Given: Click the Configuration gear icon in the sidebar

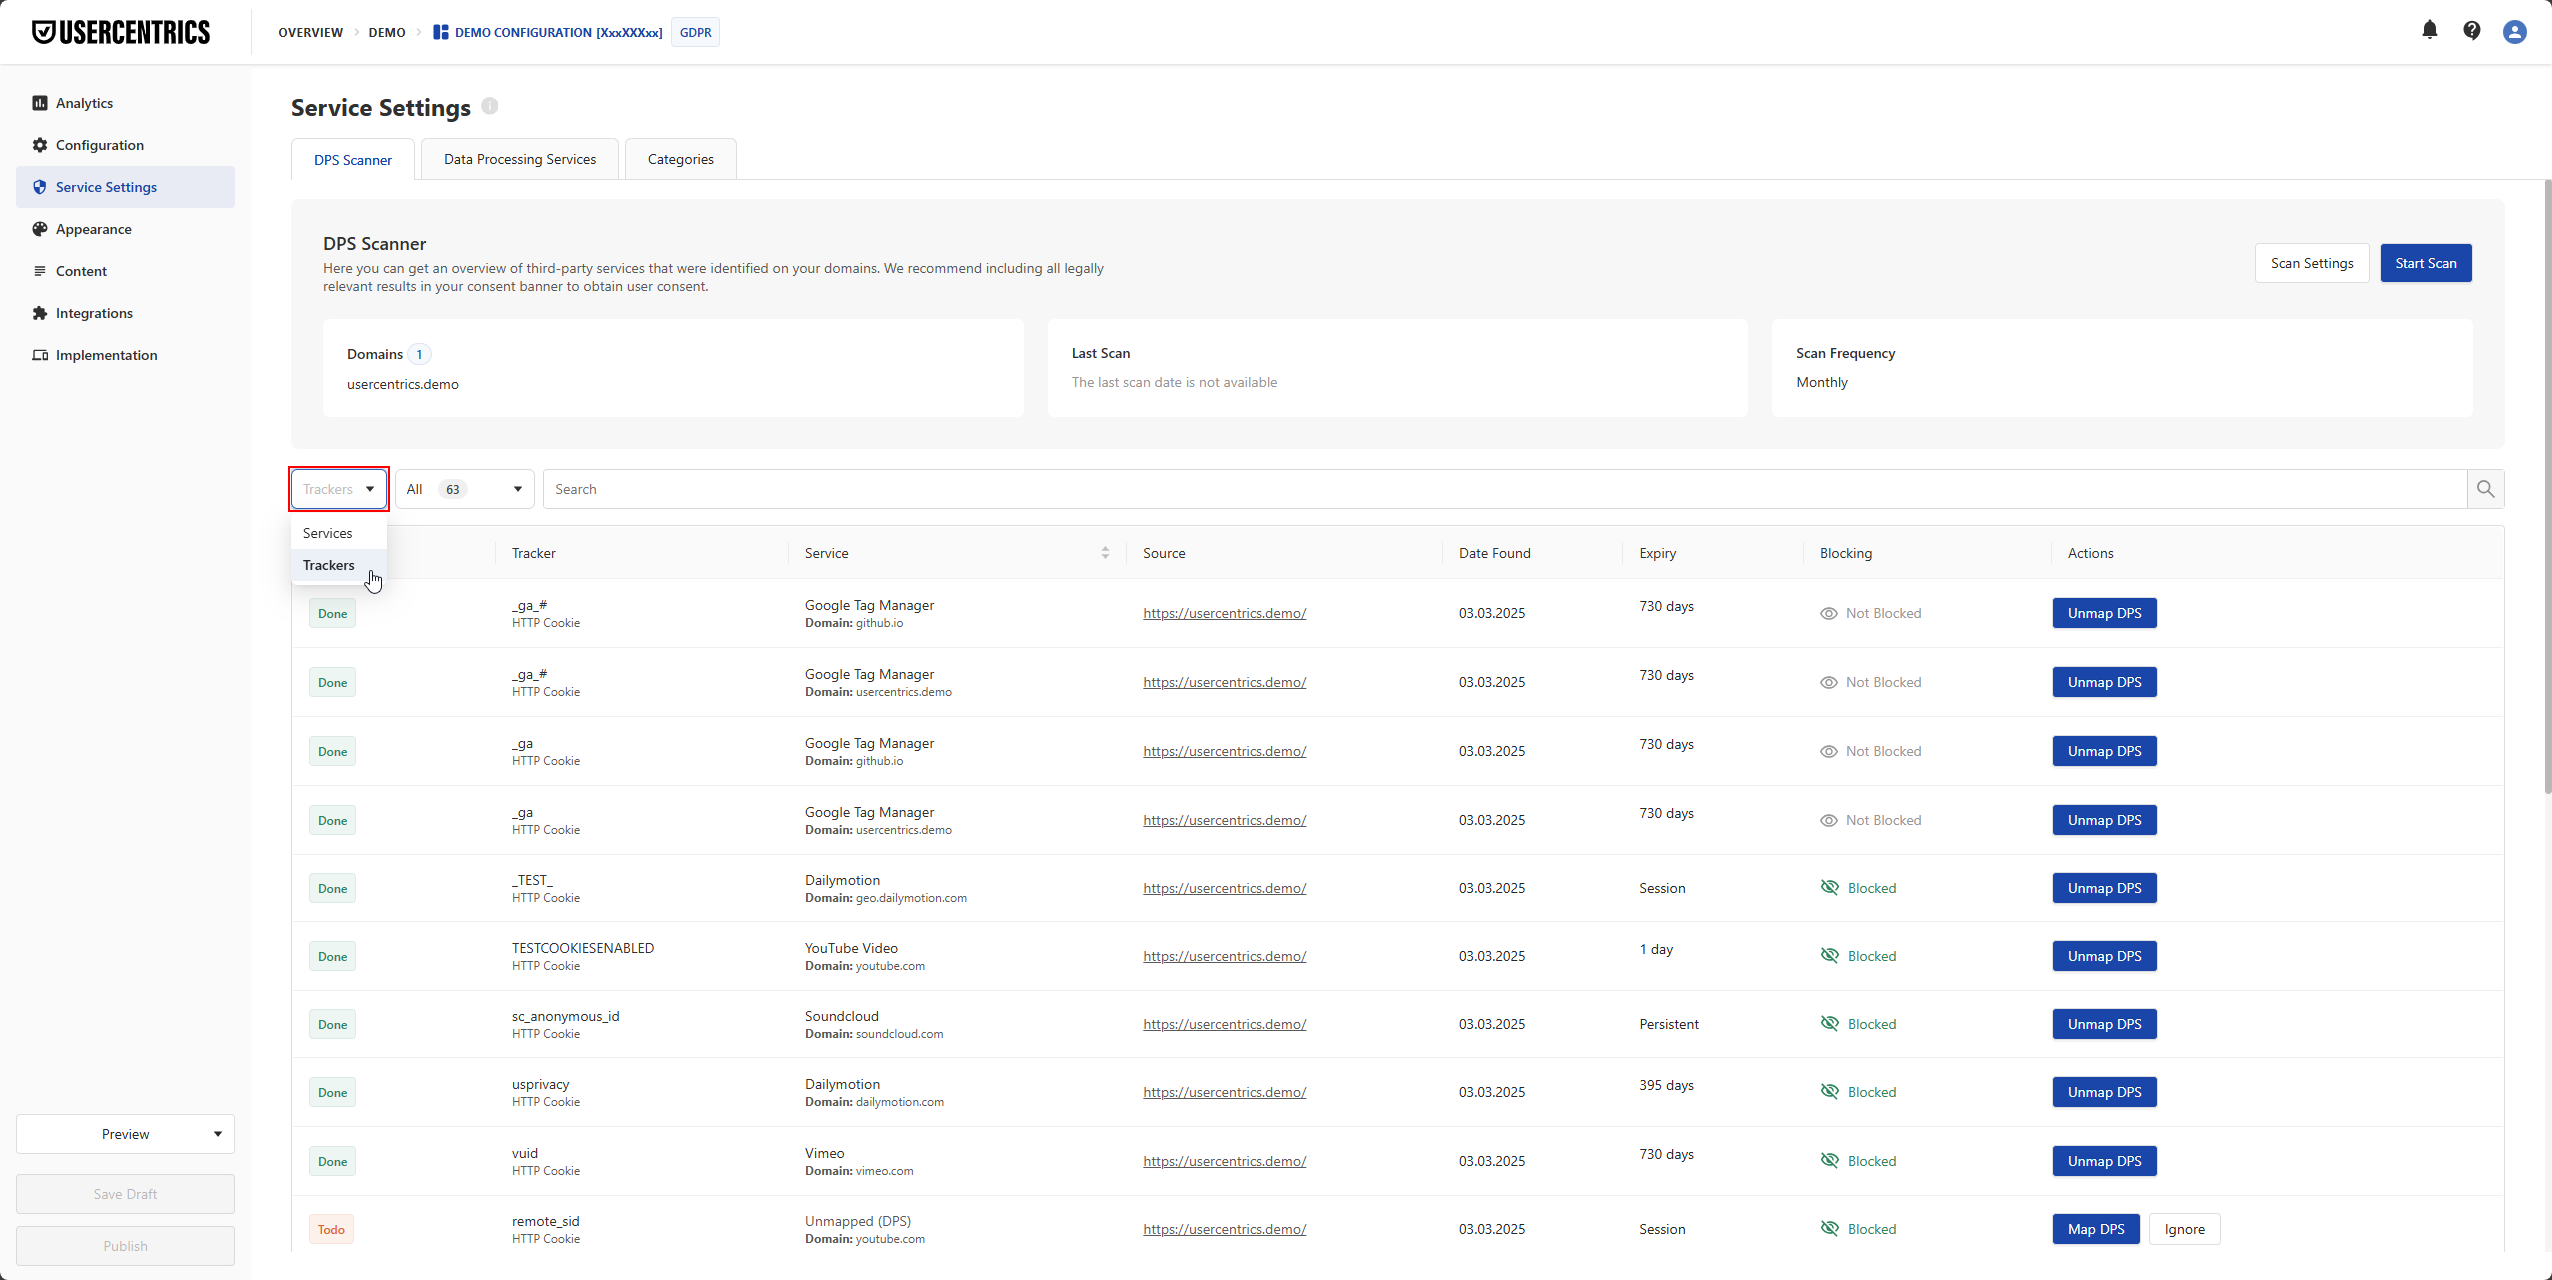Looking at the screenshot, I should pyautogui.click(x=40, y=145).
